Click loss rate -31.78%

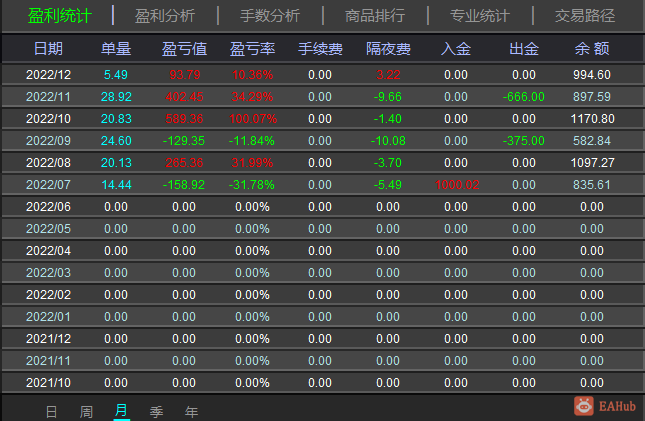click(251, 185)
